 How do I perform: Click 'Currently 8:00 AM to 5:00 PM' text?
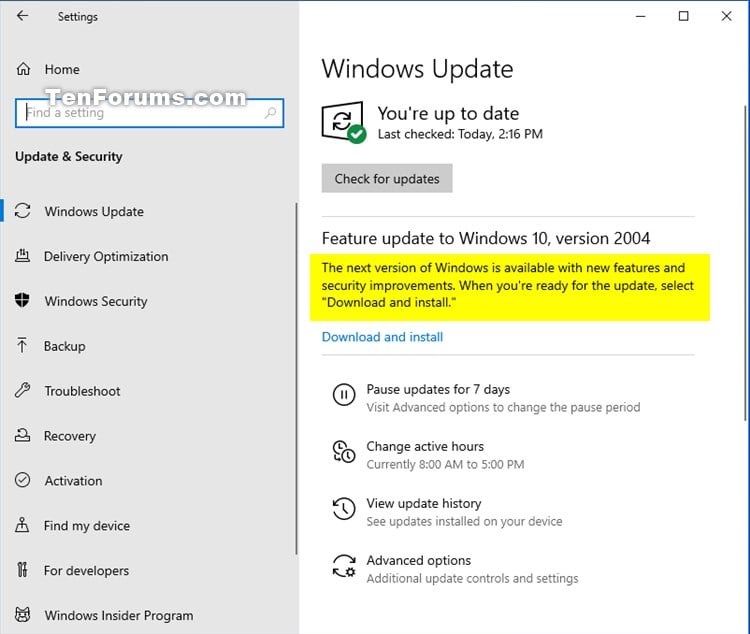[445, 464]
